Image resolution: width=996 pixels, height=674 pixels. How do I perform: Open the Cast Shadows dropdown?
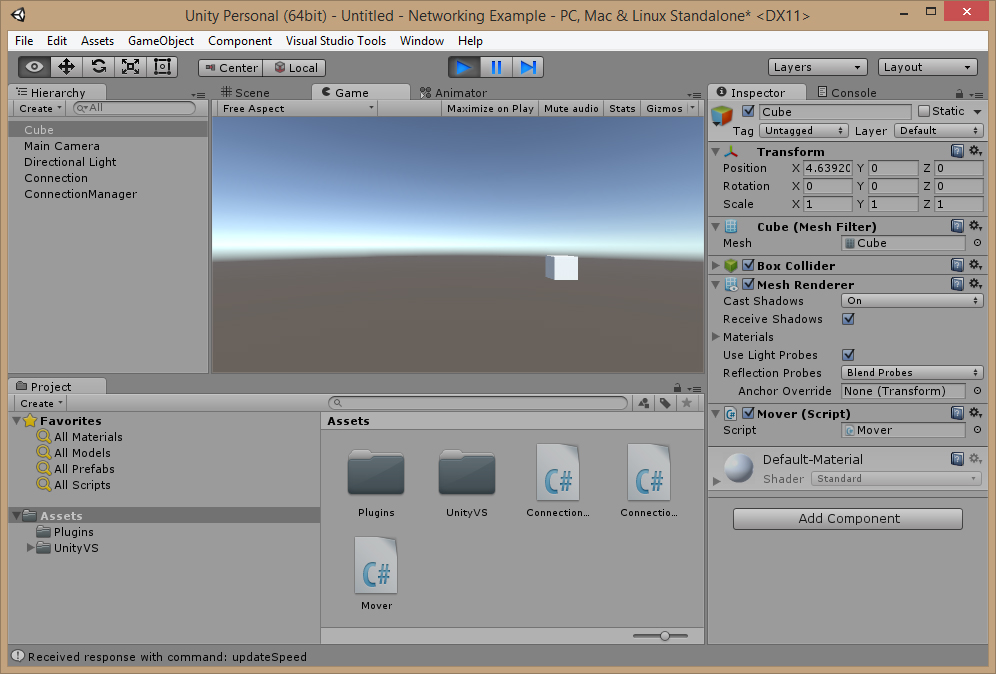(x=912, y=300)
